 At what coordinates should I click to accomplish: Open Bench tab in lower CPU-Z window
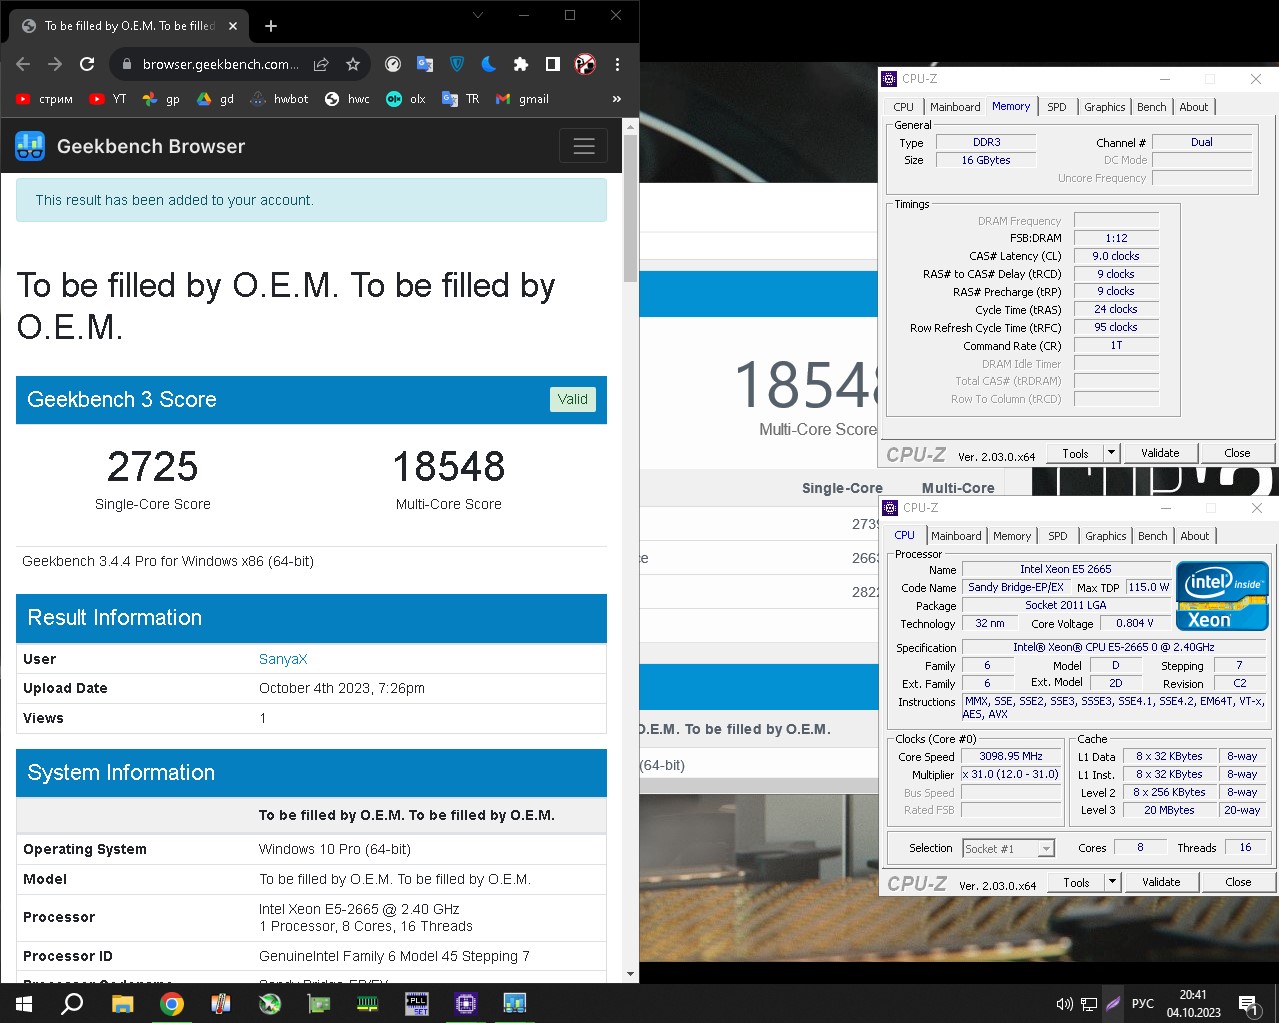(x=1152, y=536)
